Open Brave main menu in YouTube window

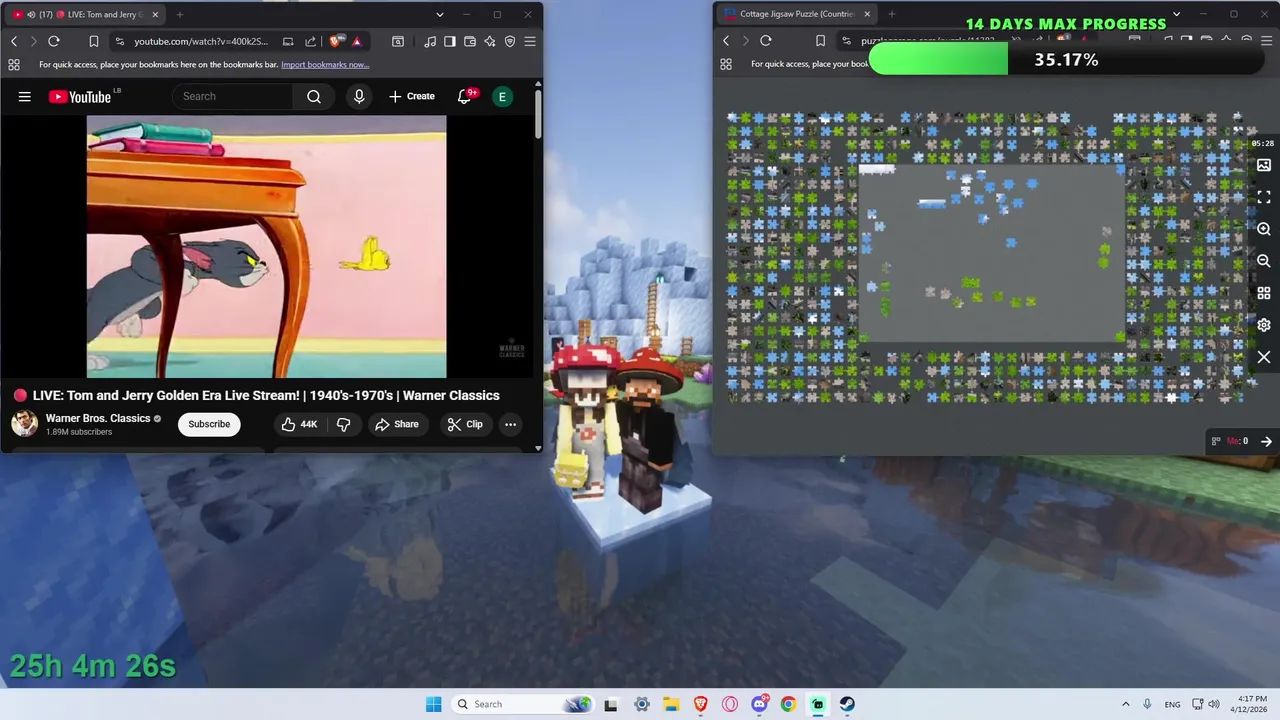[x=530, y=41]
